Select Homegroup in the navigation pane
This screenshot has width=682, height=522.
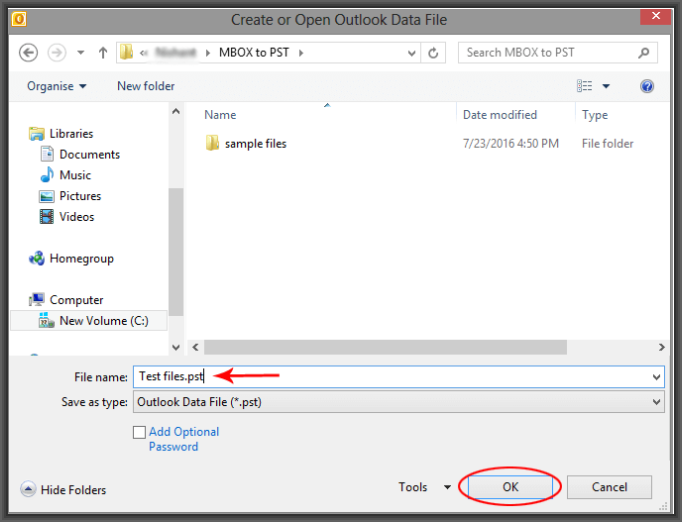pos(81,258)
